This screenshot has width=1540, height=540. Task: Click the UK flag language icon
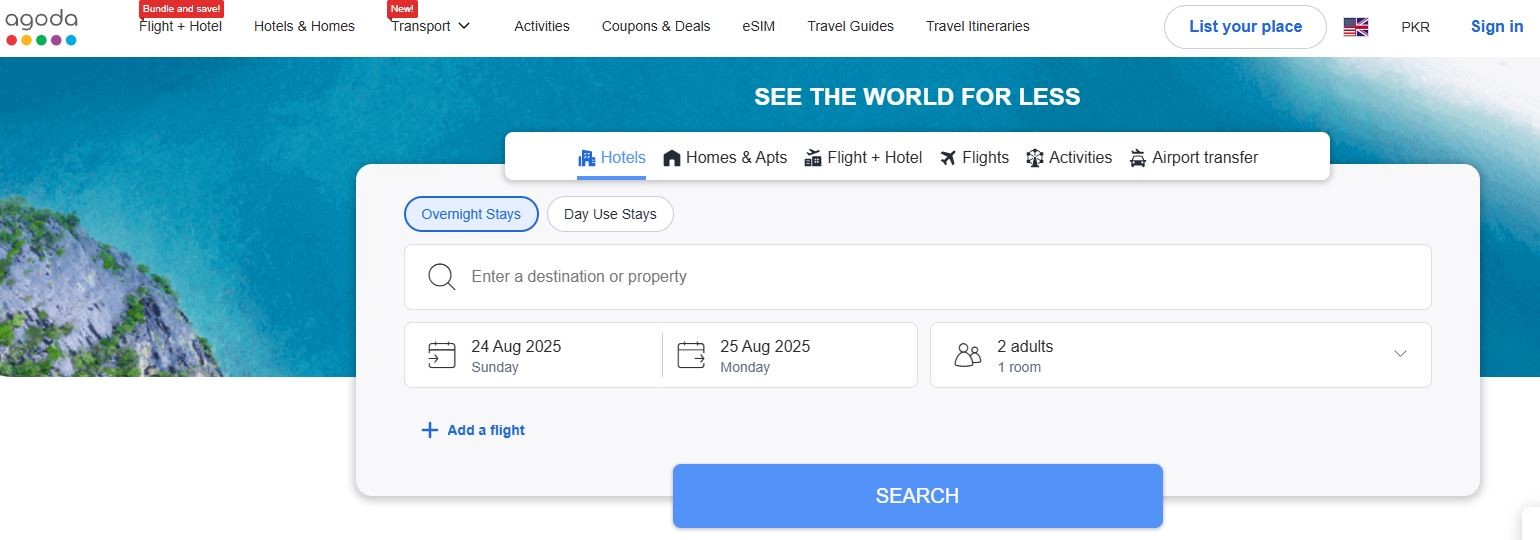1355,27
